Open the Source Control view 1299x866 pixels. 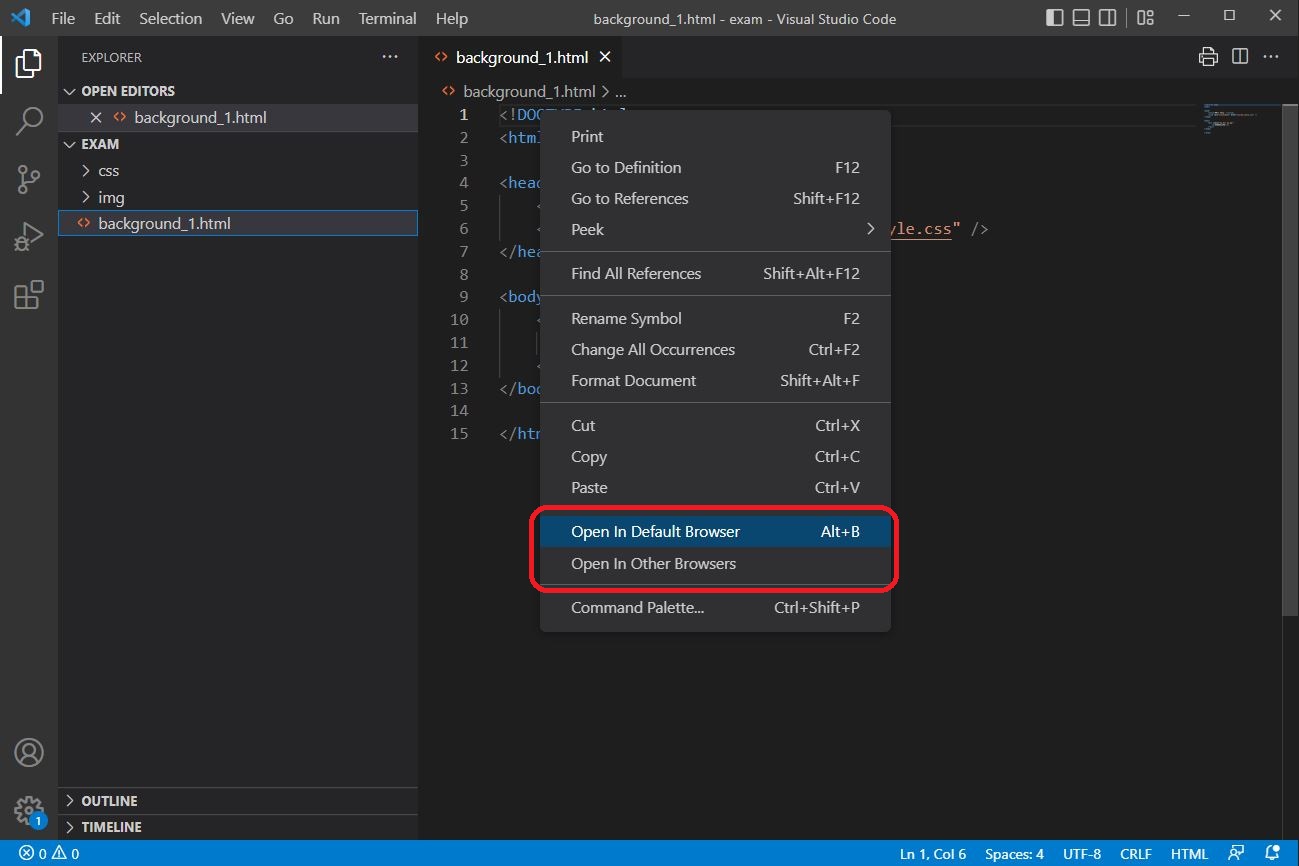tap(29, 180)
